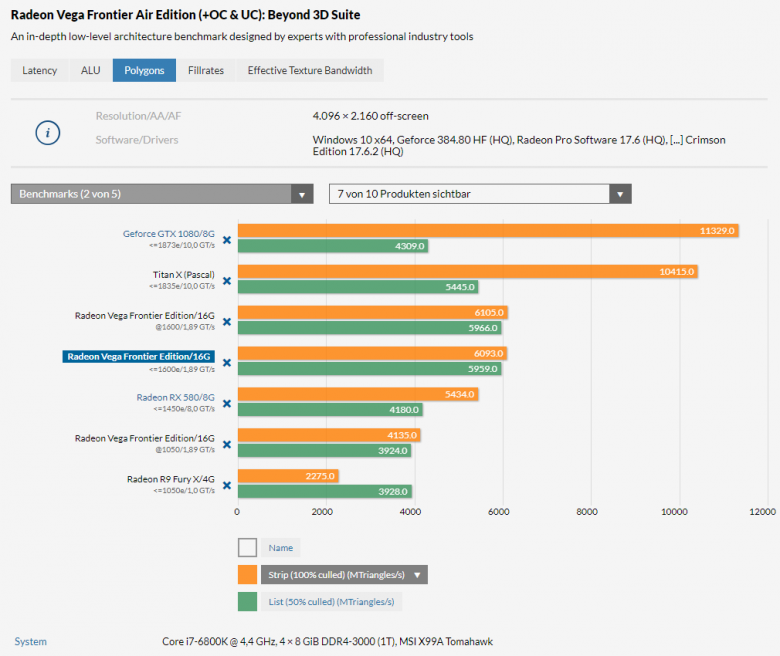Viewport: 780px width, 656px height.
Task: Click the highlighted Radeon Vega Frontier Edition/16G label
Action: [139, 357]
